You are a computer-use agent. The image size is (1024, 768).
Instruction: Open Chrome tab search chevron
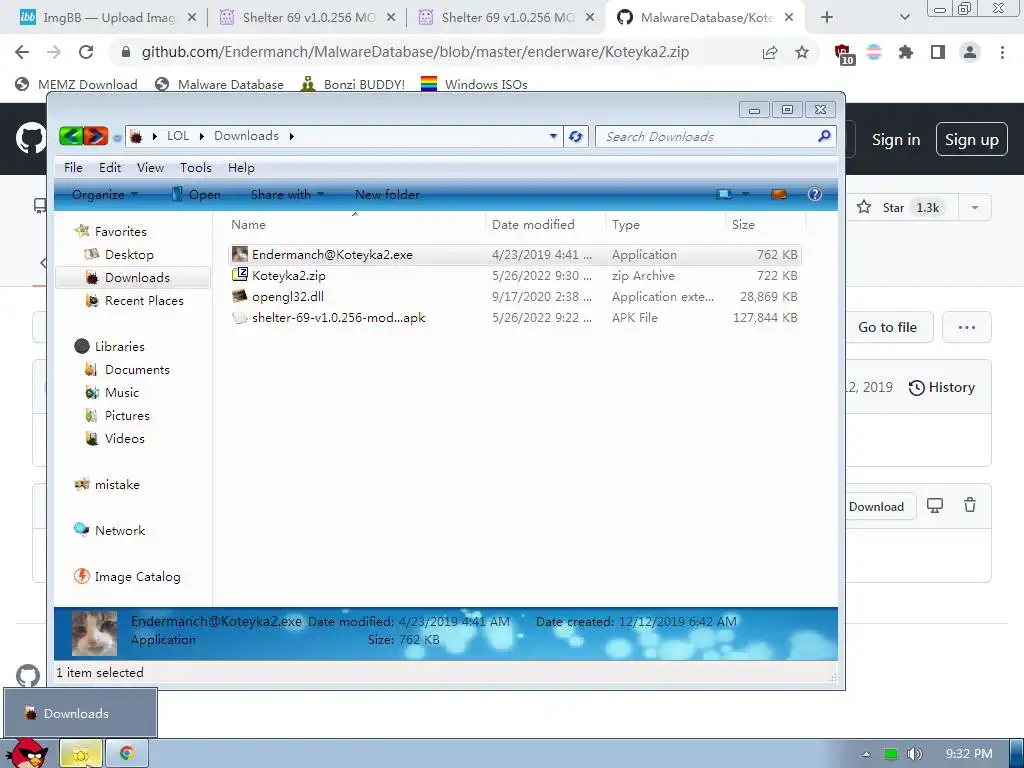coord(904,17)
